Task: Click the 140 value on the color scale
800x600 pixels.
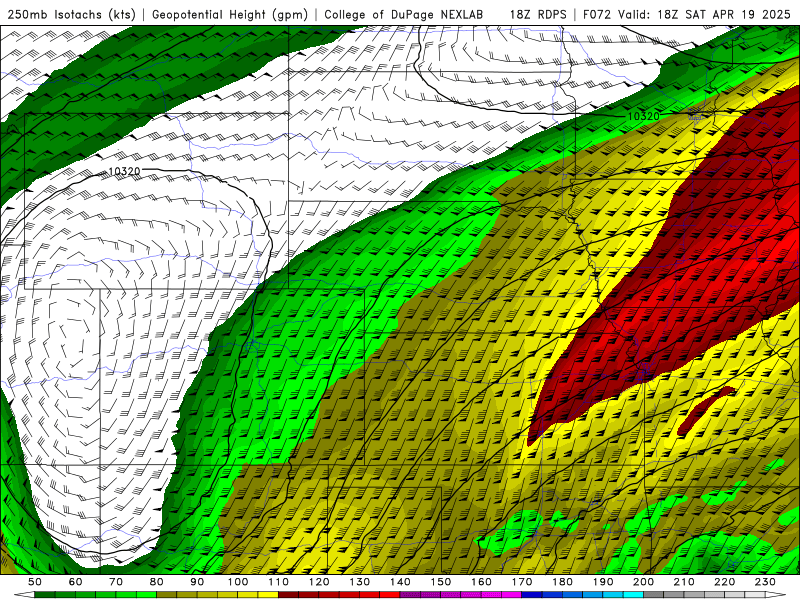Action: (400, 582)
